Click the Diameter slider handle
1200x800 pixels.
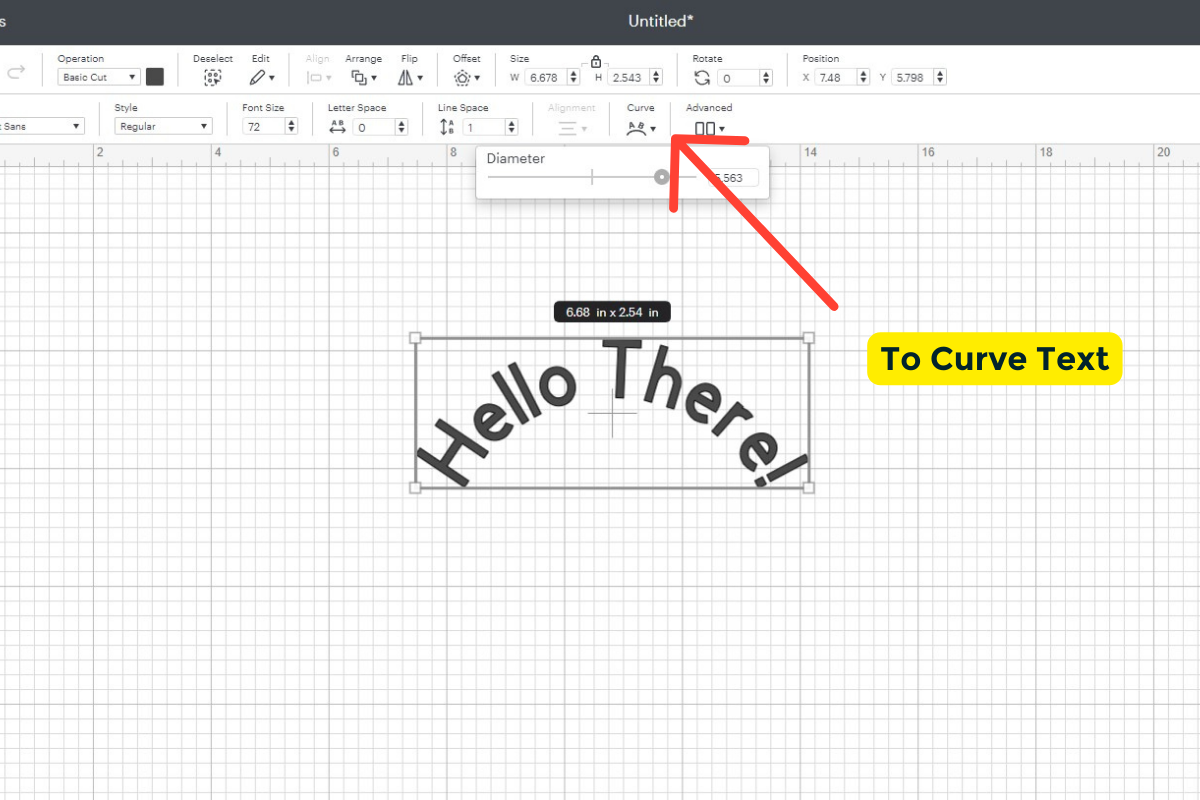point(661,177)
